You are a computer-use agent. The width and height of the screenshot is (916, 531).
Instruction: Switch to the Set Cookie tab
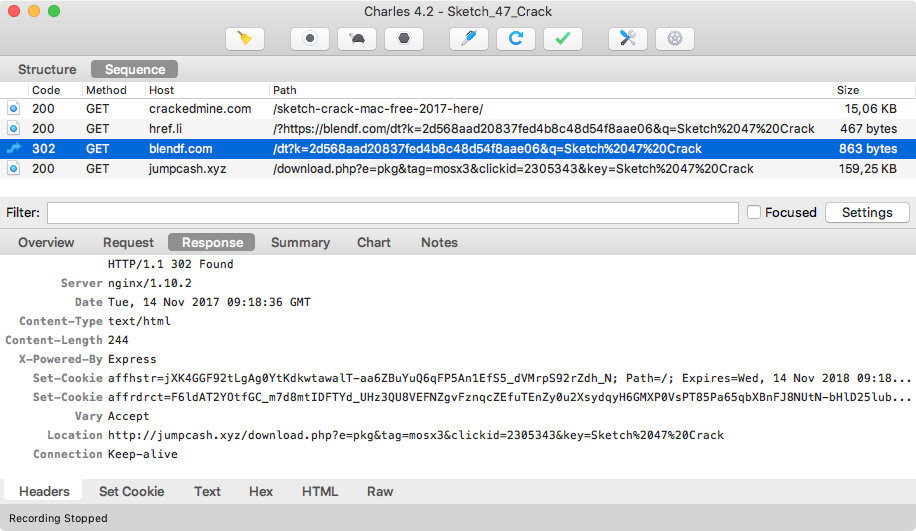coord(131,491)
